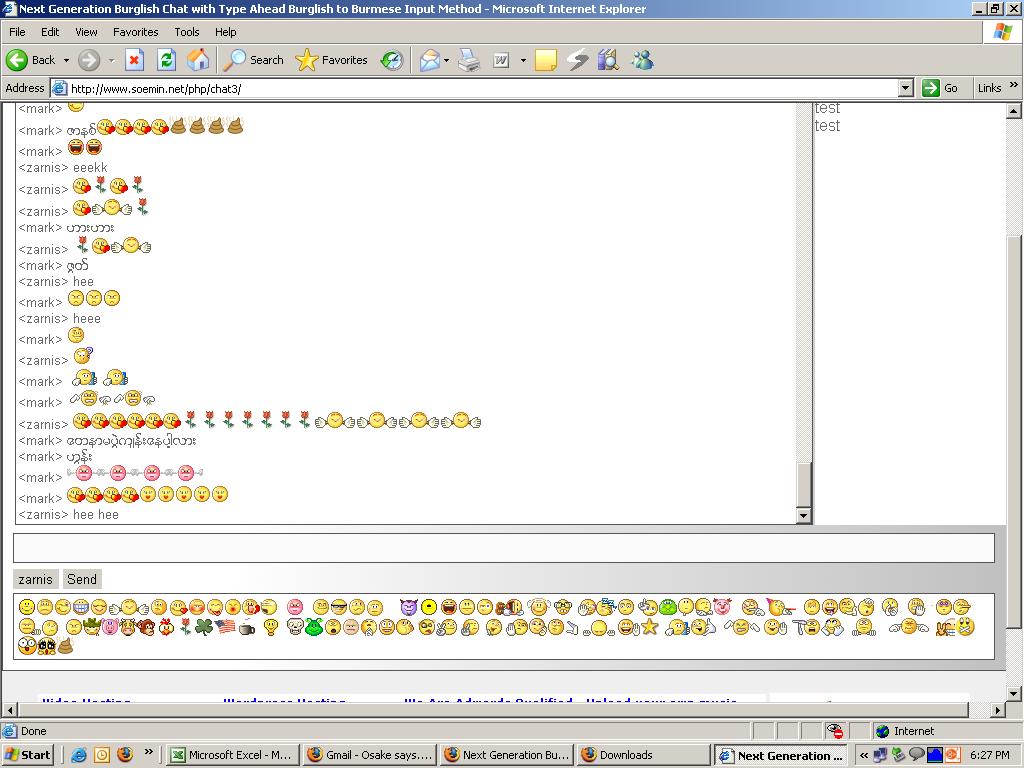Refresh the page with the Refresh icon
The width and height of the screenshot is (1024, 768).
(167, 60)
